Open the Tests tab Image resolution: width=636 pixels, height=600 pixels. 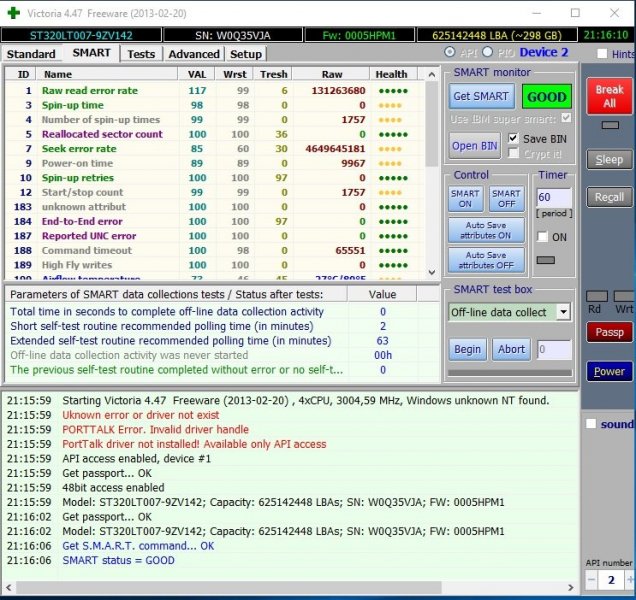tap(141, 53)
